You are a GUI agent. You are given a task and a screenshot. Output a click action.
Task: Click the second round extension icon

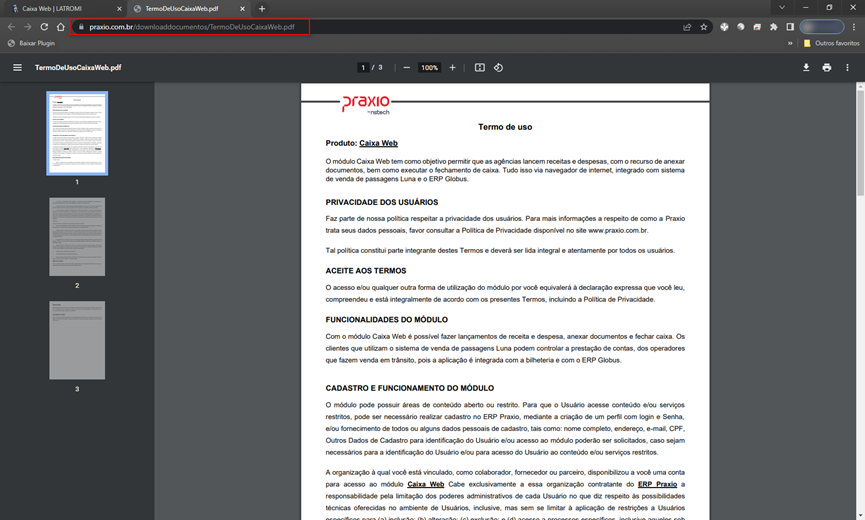coord(740,26)
